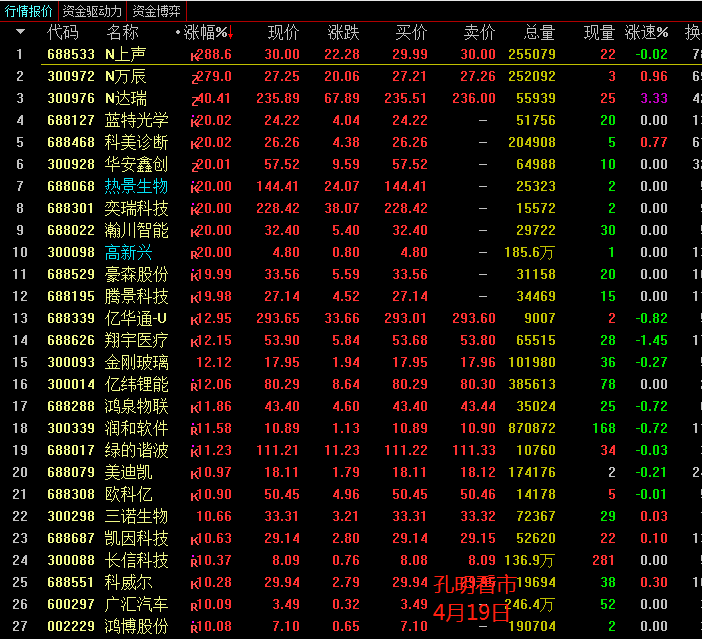Click total volume 870872 of 润和软件

(532, 428)
